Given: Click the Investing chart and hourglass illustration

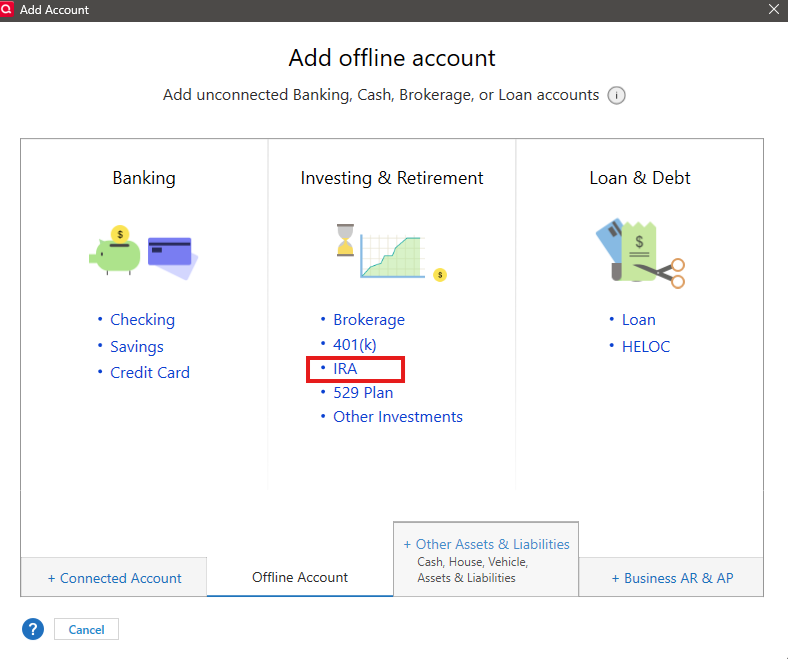Looking at the screenshot, I should click(x=391, y=252).
